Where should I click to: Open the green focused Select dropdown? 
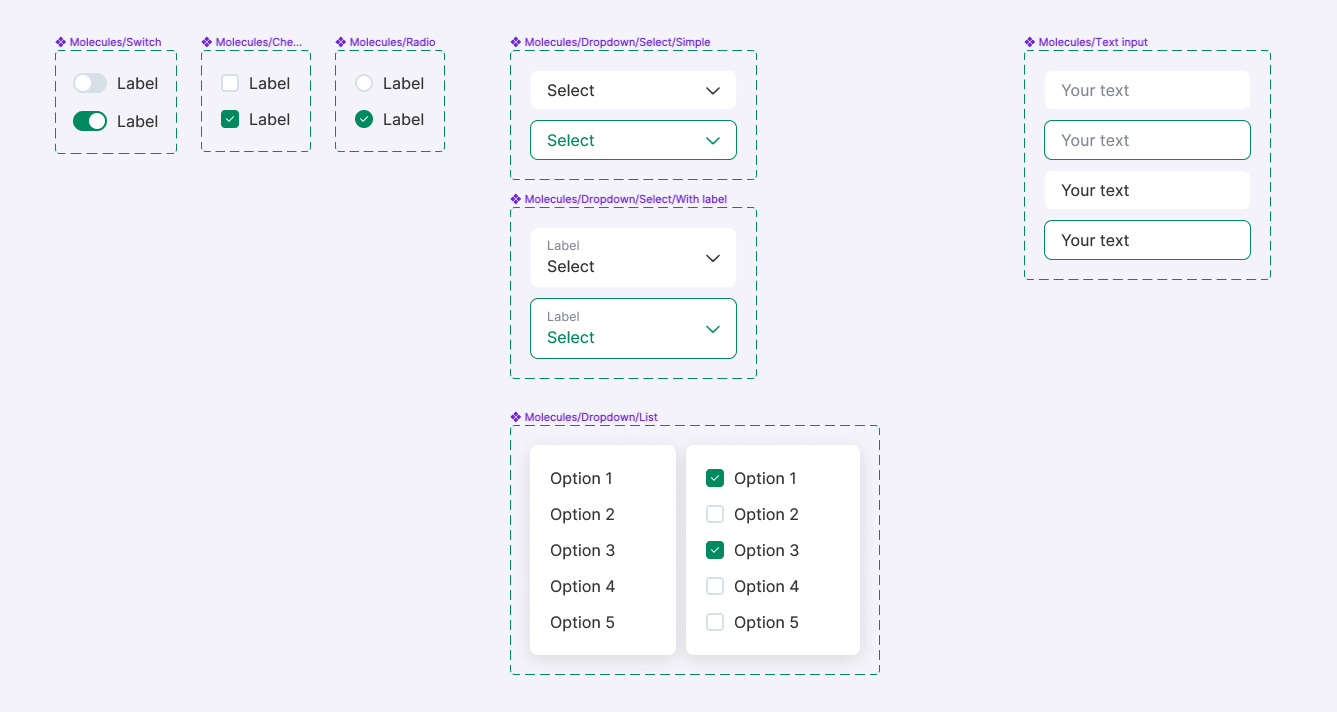[x=632, y=140]
